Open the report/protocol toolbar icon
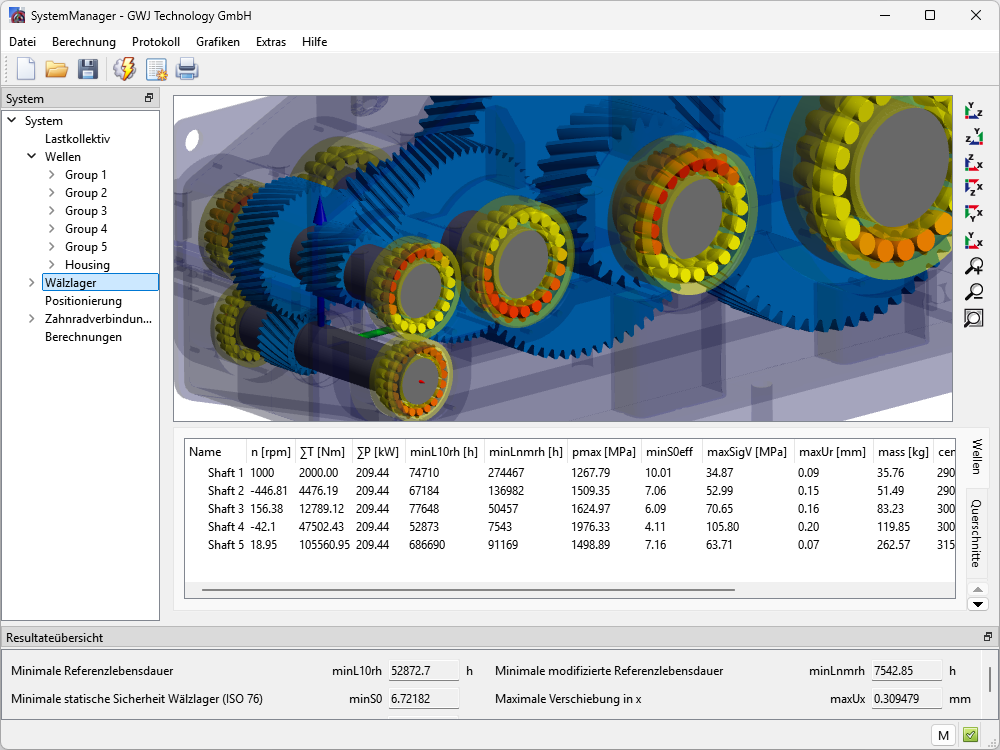 click(x=156, y=69)
